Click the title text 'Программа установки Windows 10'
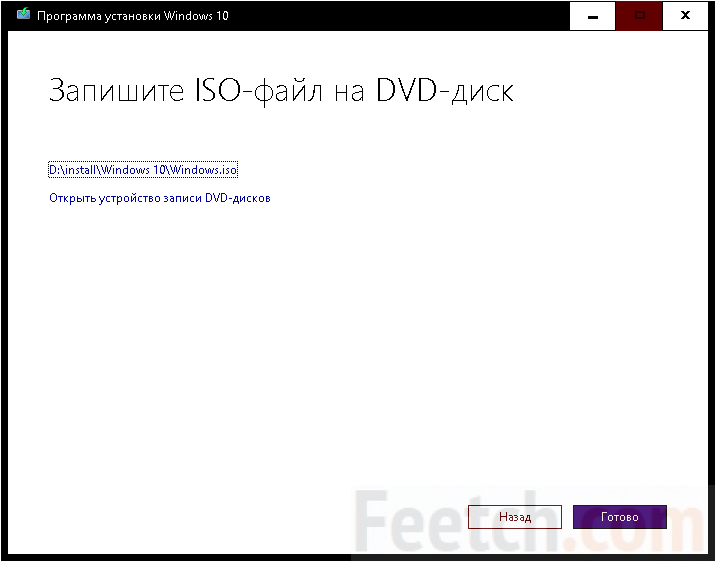The width and height of the screenshot is (716, 562). click(x=132, y=16)
